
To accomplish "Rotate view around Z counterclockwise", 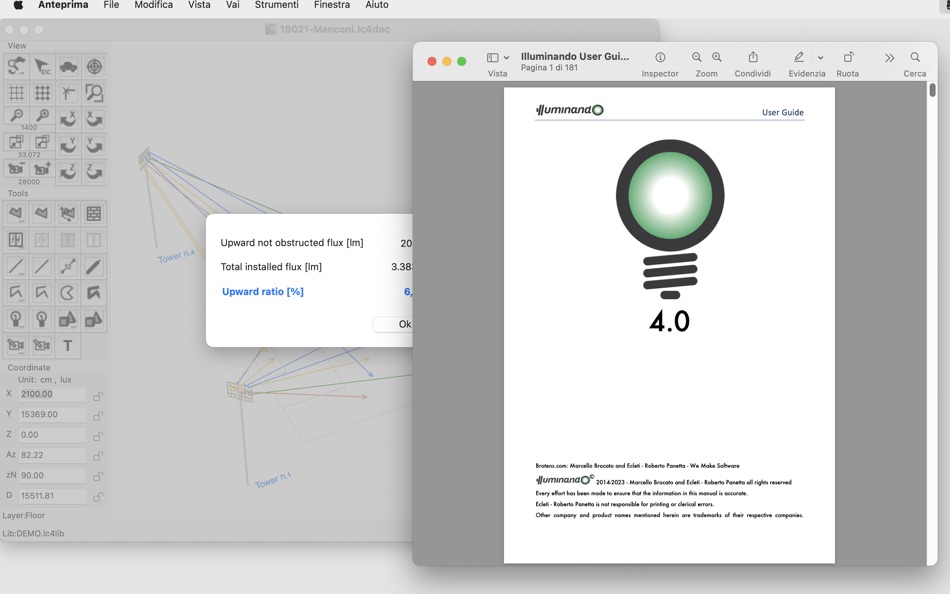I will 68,171.
